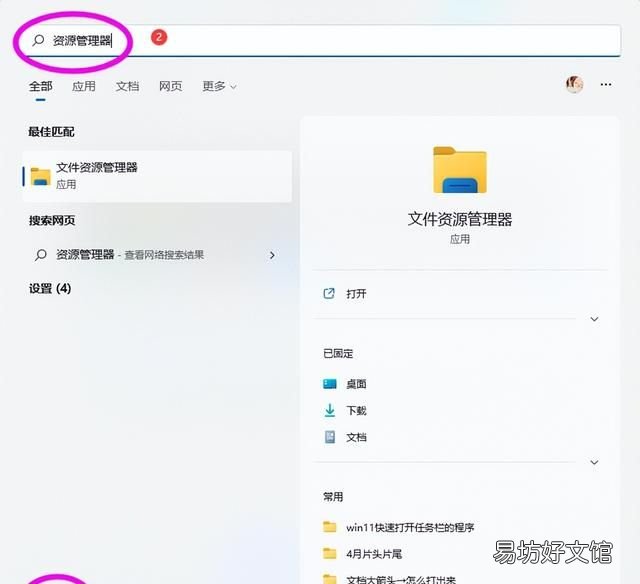This screenshot has width=640, height=584.
Task: Open 文件资源管理器 best match result
Action: [x=157, y=176]
